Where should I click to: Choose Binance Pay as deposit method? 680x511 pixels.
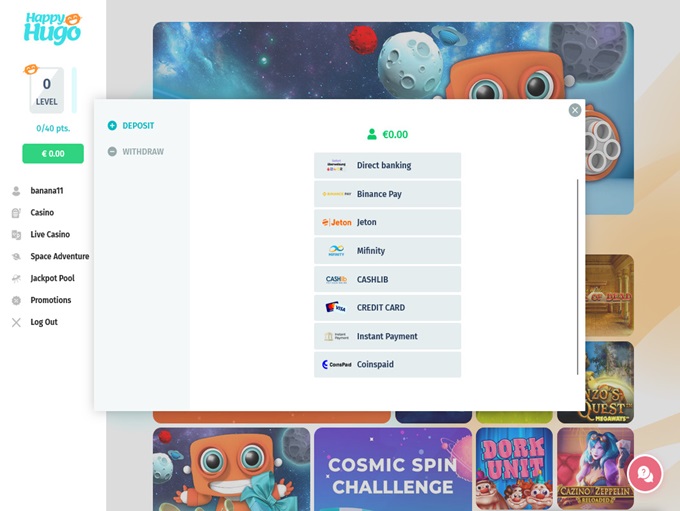[387, 194]
